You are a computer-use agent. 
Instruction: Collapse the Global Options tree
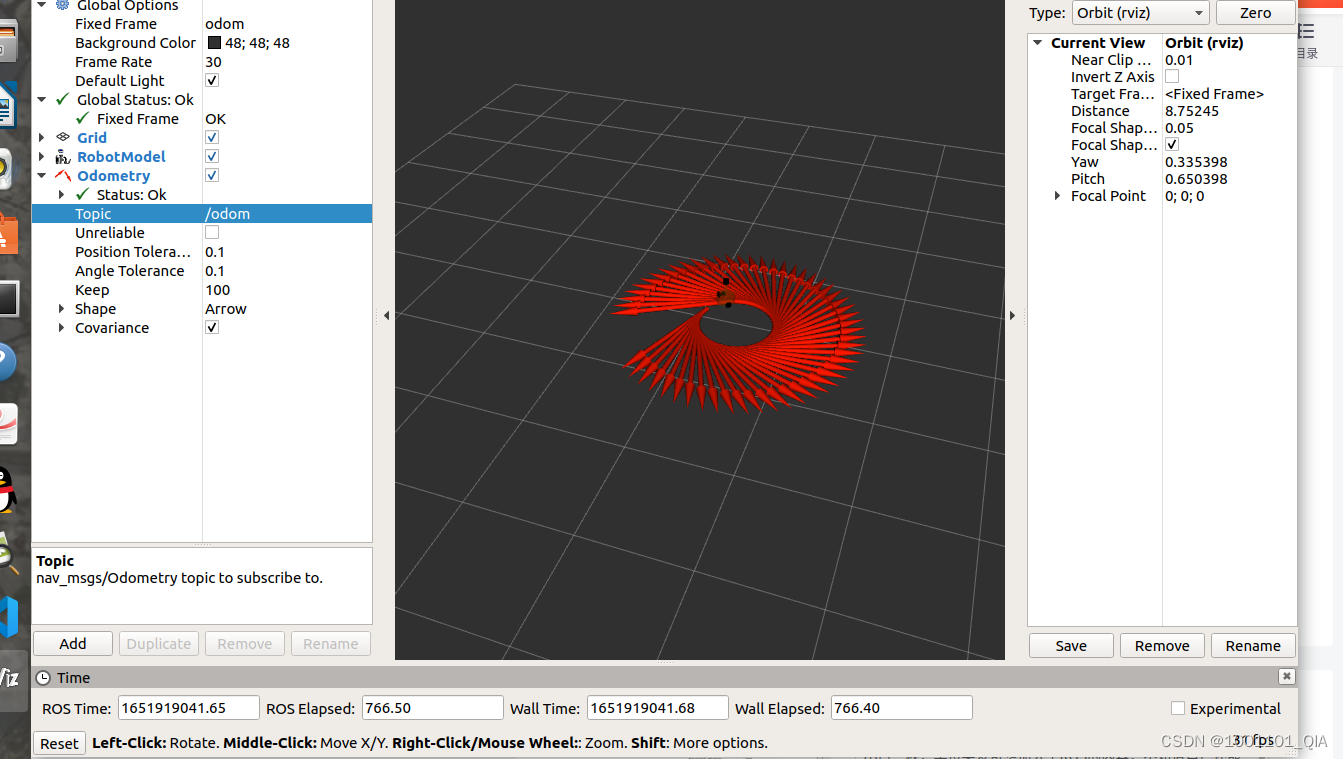click(x=42, y=5)
